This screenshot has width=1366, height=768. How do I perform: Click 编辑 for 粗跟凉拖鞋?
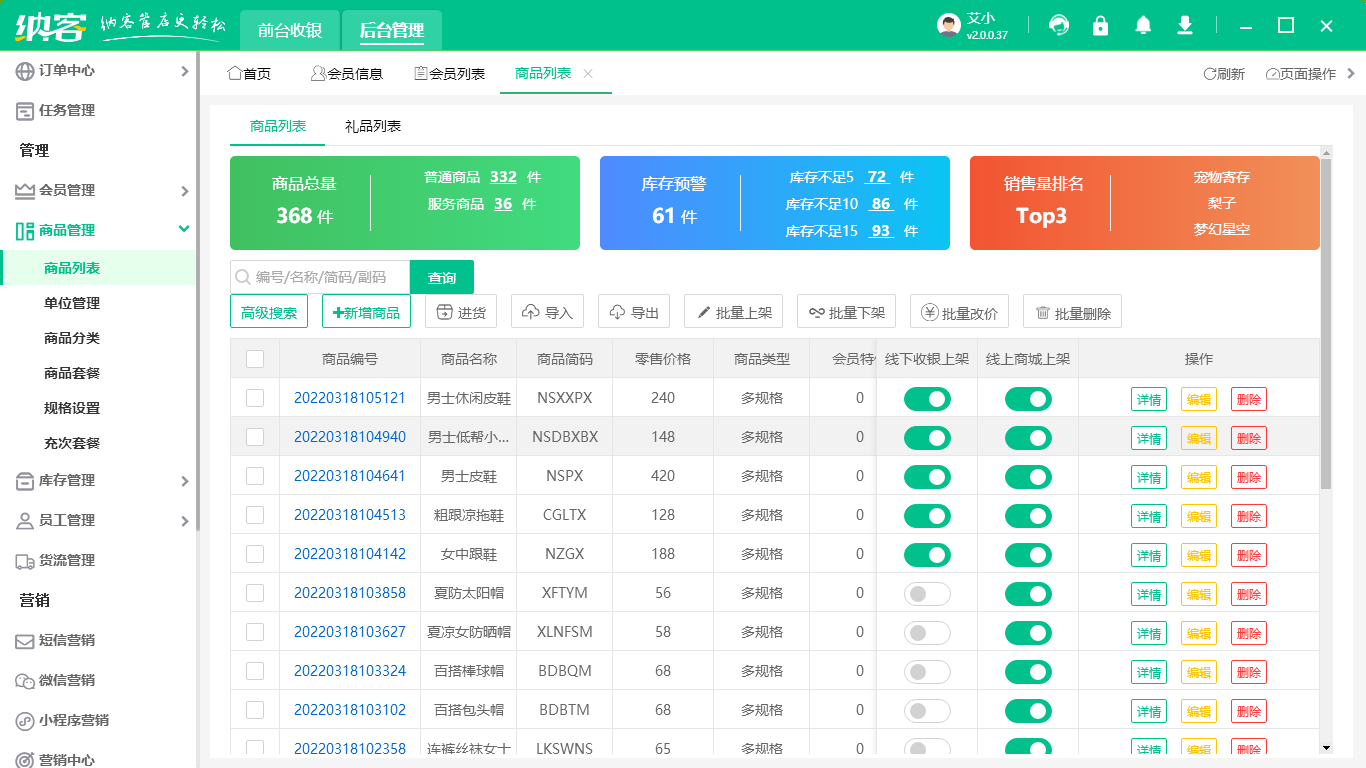click(x=1199, y=516)
